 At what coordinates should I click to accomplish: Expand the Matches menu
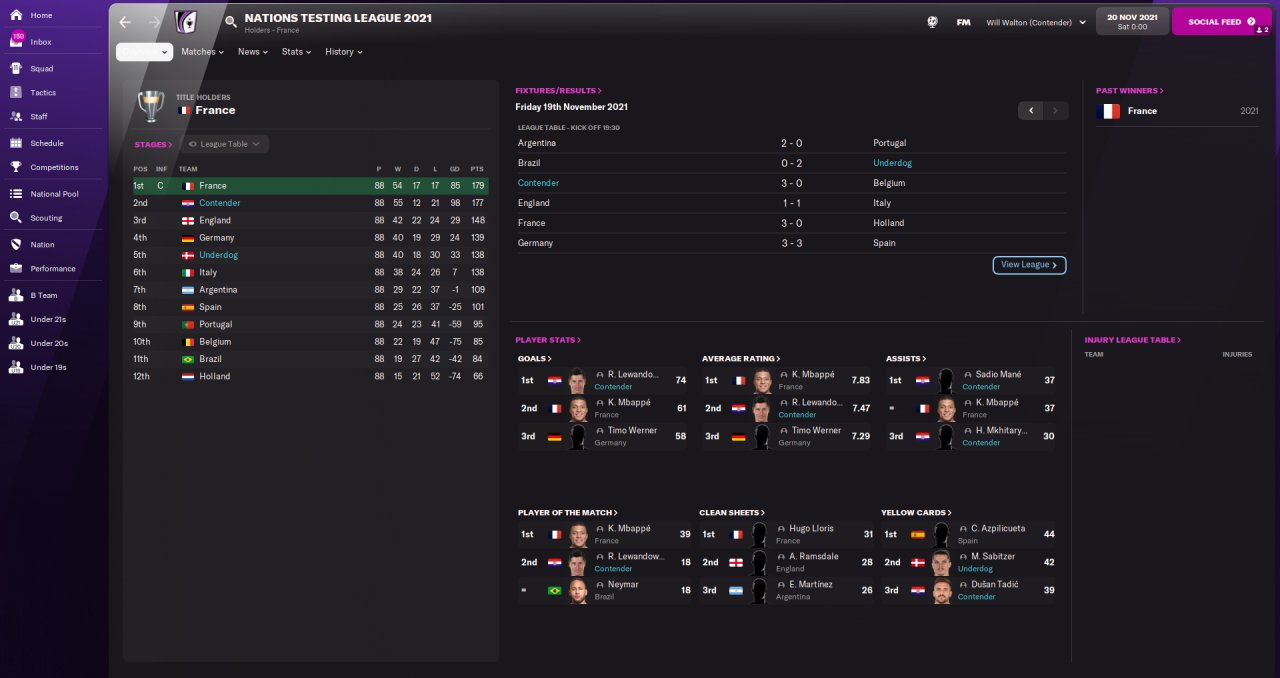[202, 52]
